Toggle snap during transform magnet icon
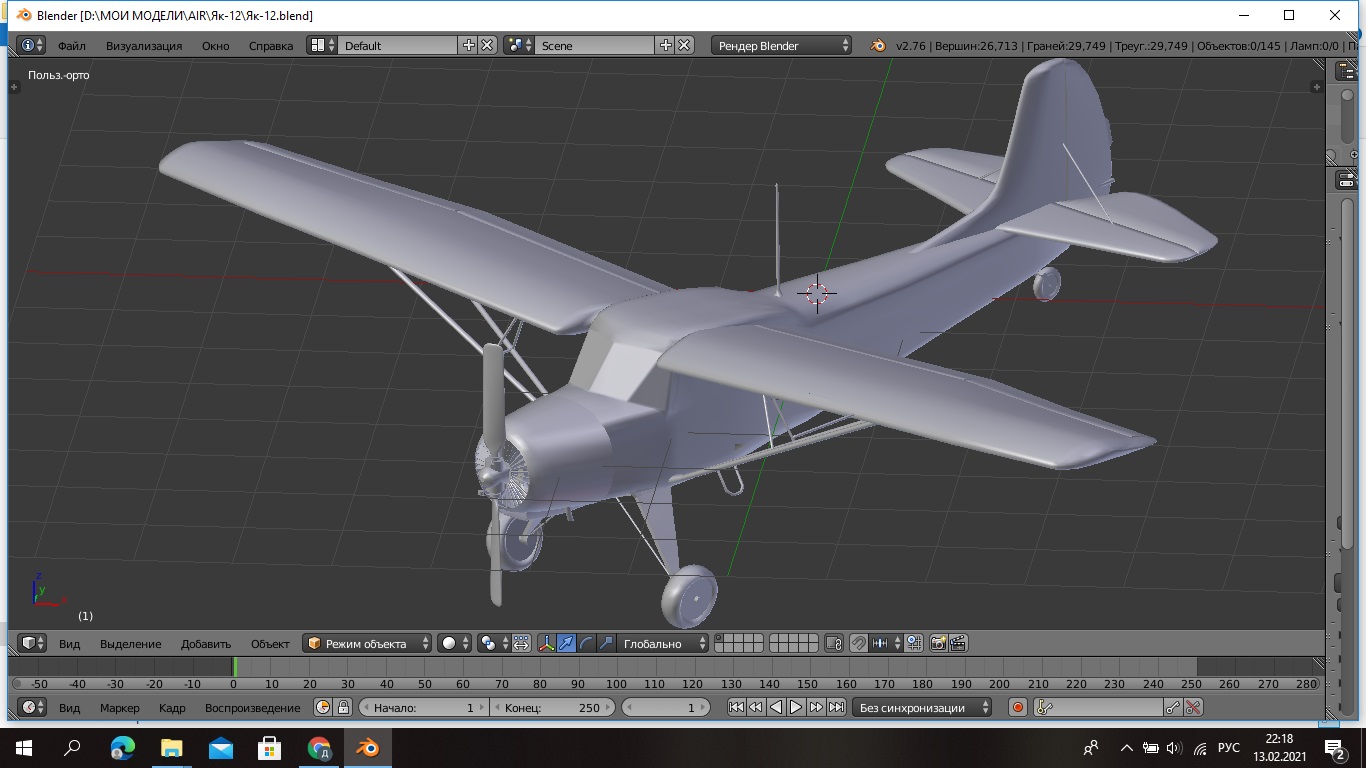The height and width of the screenshot is (768, 1366). [x=858, y=644]
